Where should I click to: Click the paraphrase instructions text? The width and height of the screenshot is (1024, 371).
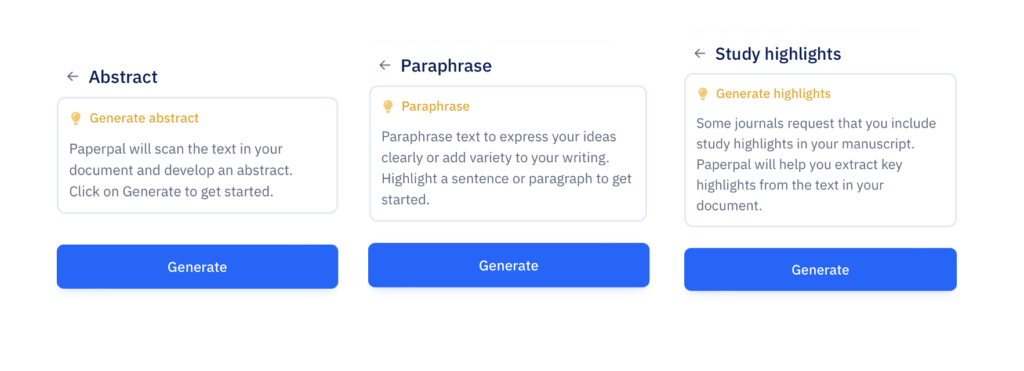click(x=507, y=168)
